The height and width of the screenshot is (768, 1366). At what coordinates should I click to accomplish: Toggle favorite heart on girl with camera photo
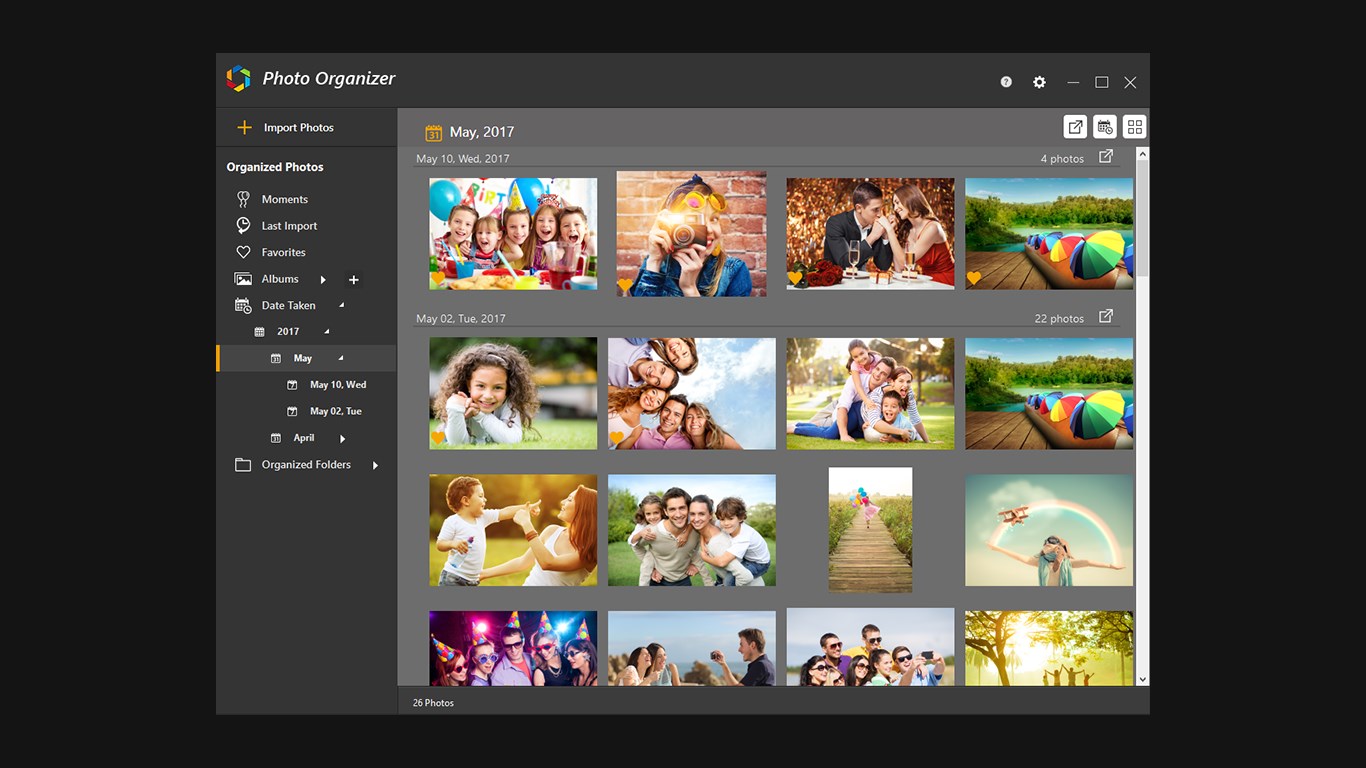(x=625, y=285)
